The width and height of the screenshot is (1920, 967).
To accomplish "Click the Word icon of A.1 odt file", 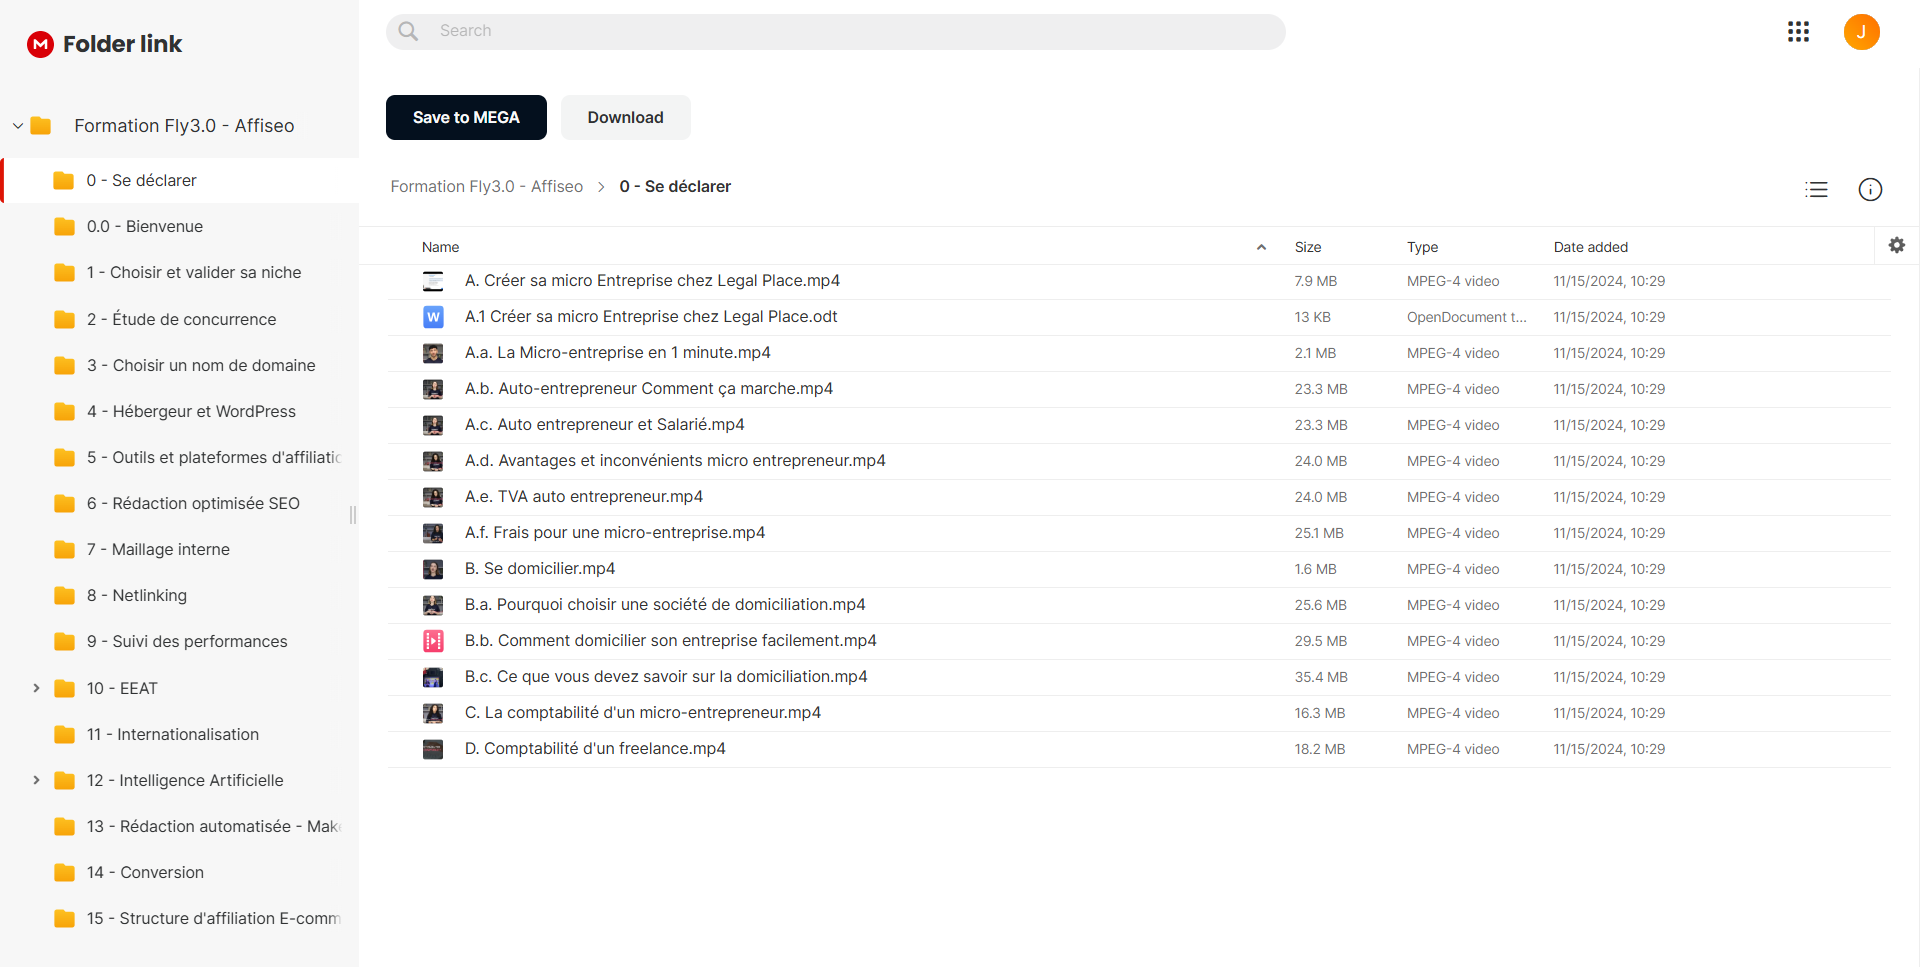I will pyautogui.click(x=433, y=317).
